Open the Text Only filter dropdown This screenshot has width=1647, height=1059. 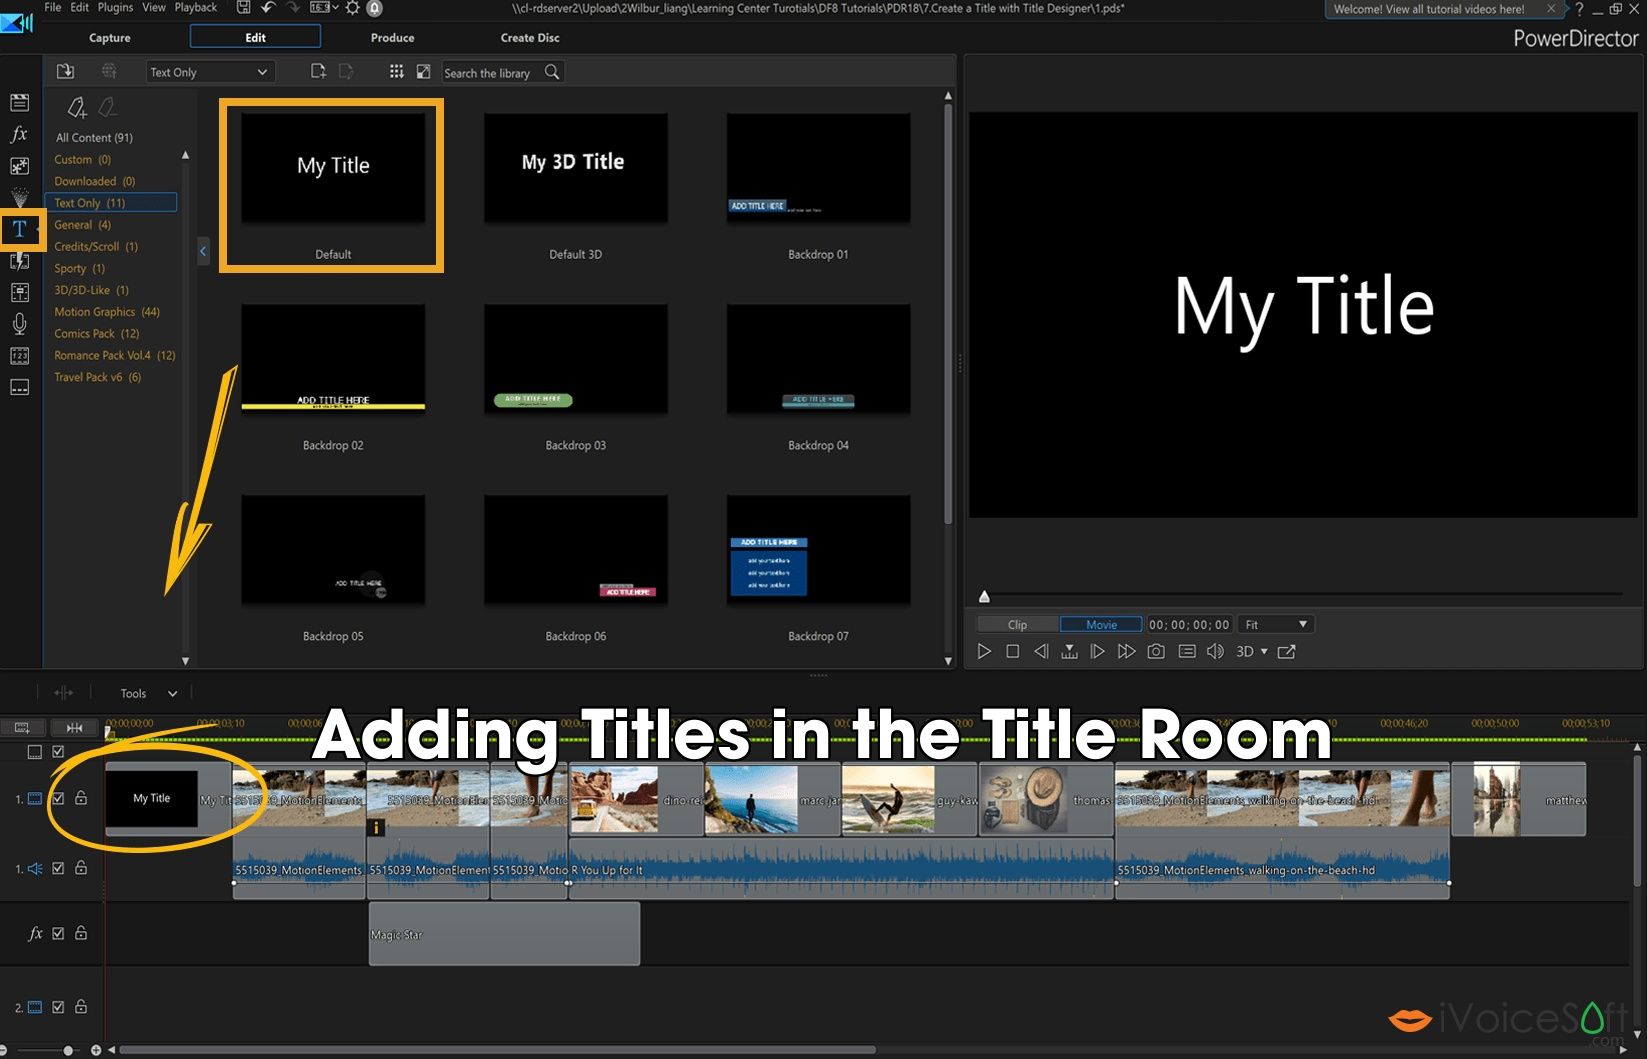click(x=209, y=72)
